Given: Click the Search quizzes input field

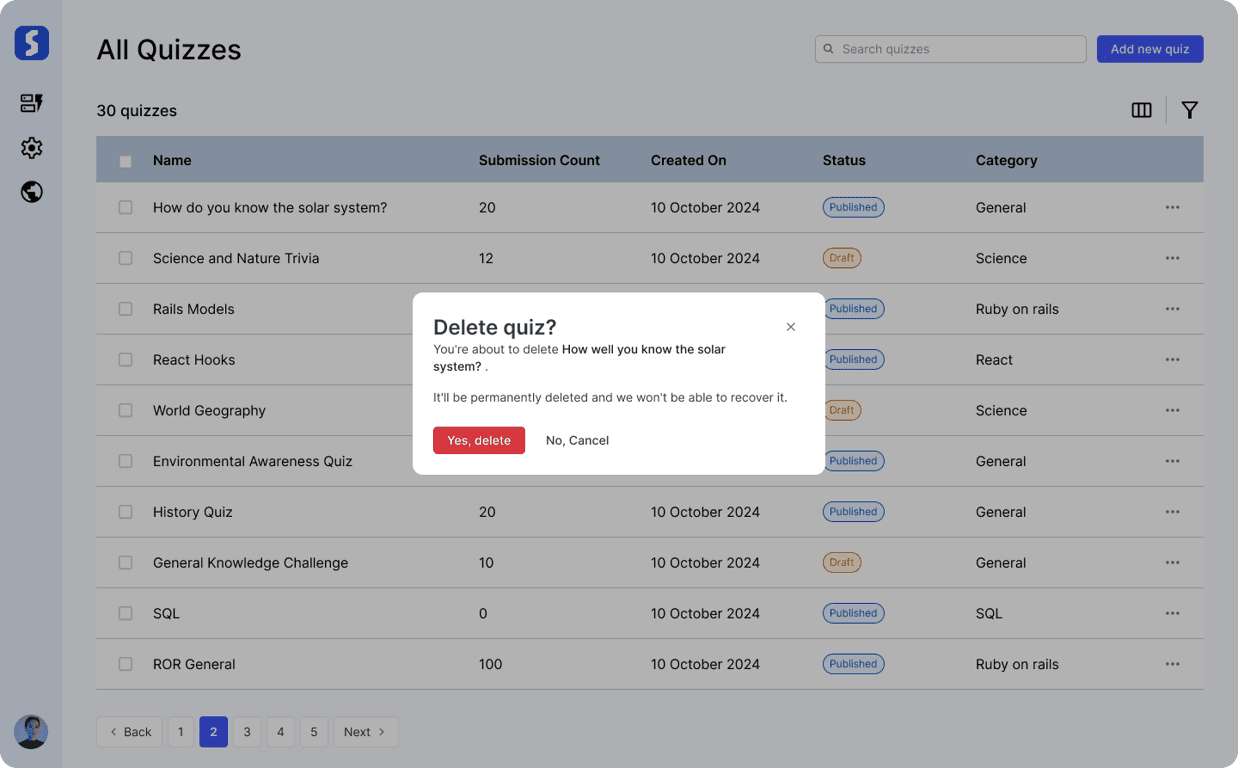Looking at the screenshot, I should [x=950, y=49].
